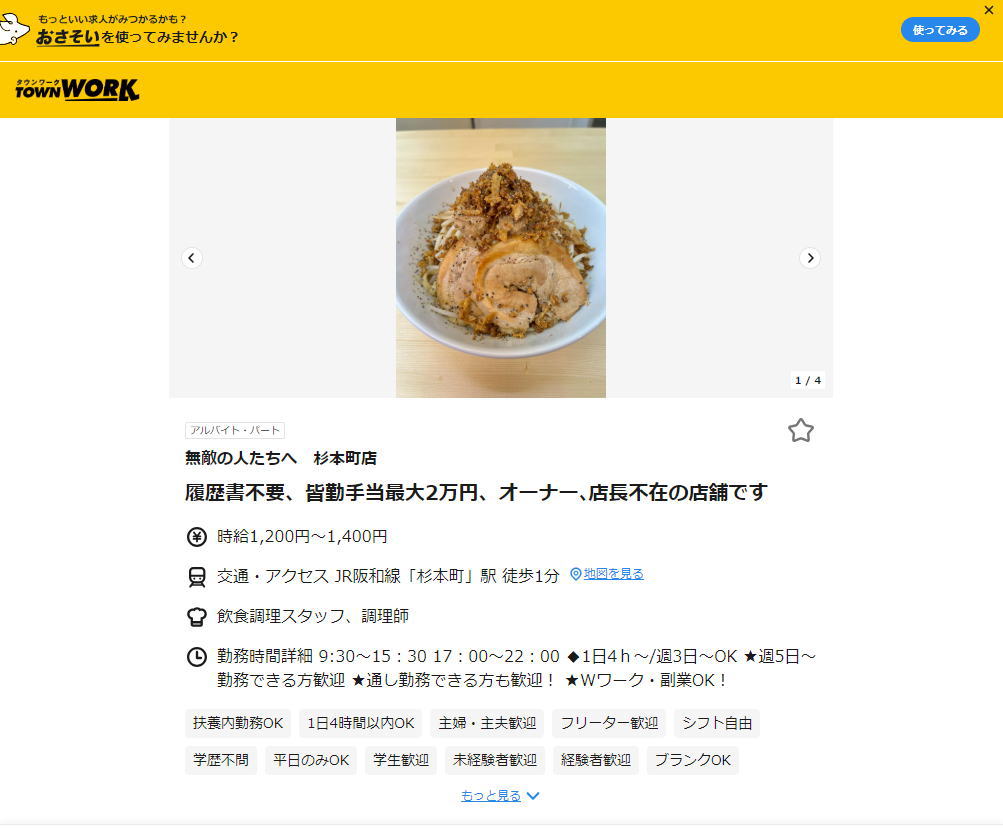Click the TownWork logo
This screenshot has width=1003, height=829.
pos(77,90)
